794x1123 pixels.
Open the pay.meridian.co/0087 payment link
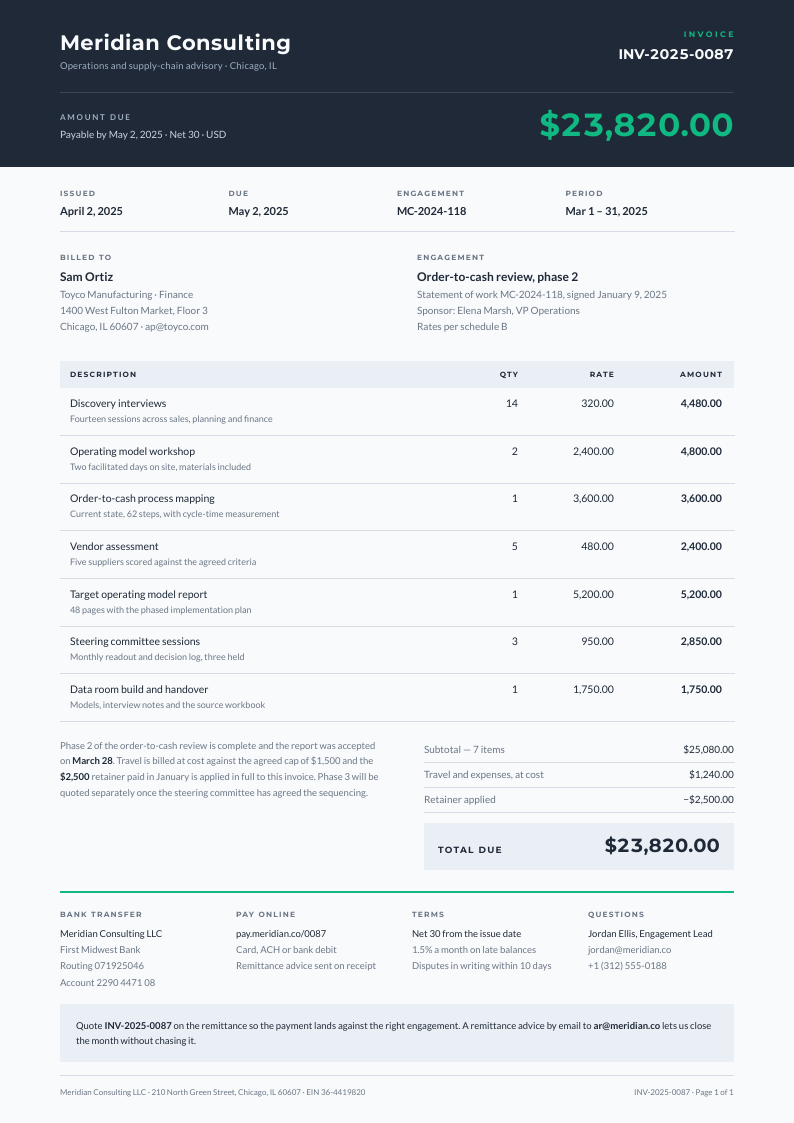click(x=281, y=934)
